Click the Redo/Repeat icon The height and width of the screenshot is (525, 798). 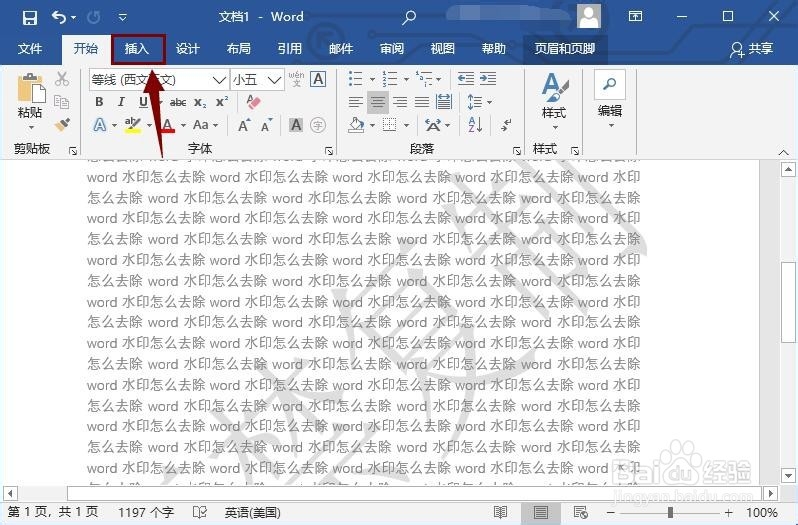[94, 17]
